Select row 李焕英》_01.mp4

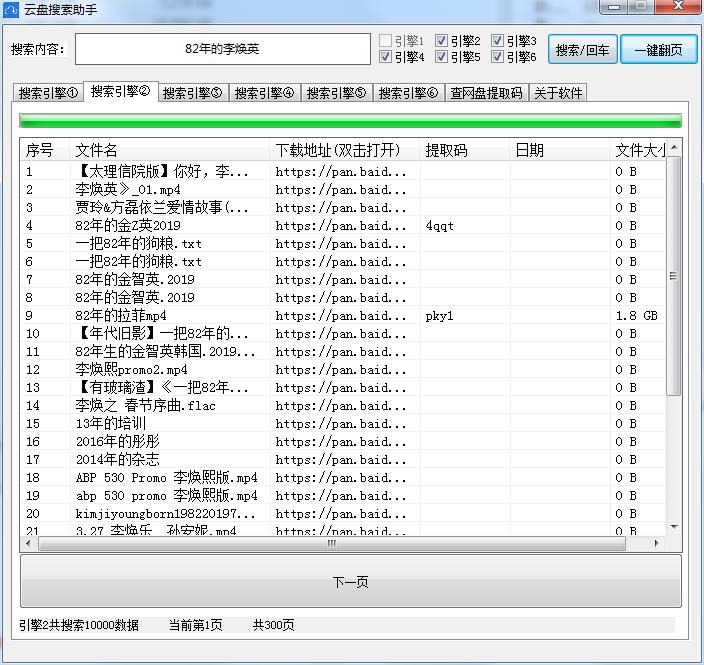[343, 189]
